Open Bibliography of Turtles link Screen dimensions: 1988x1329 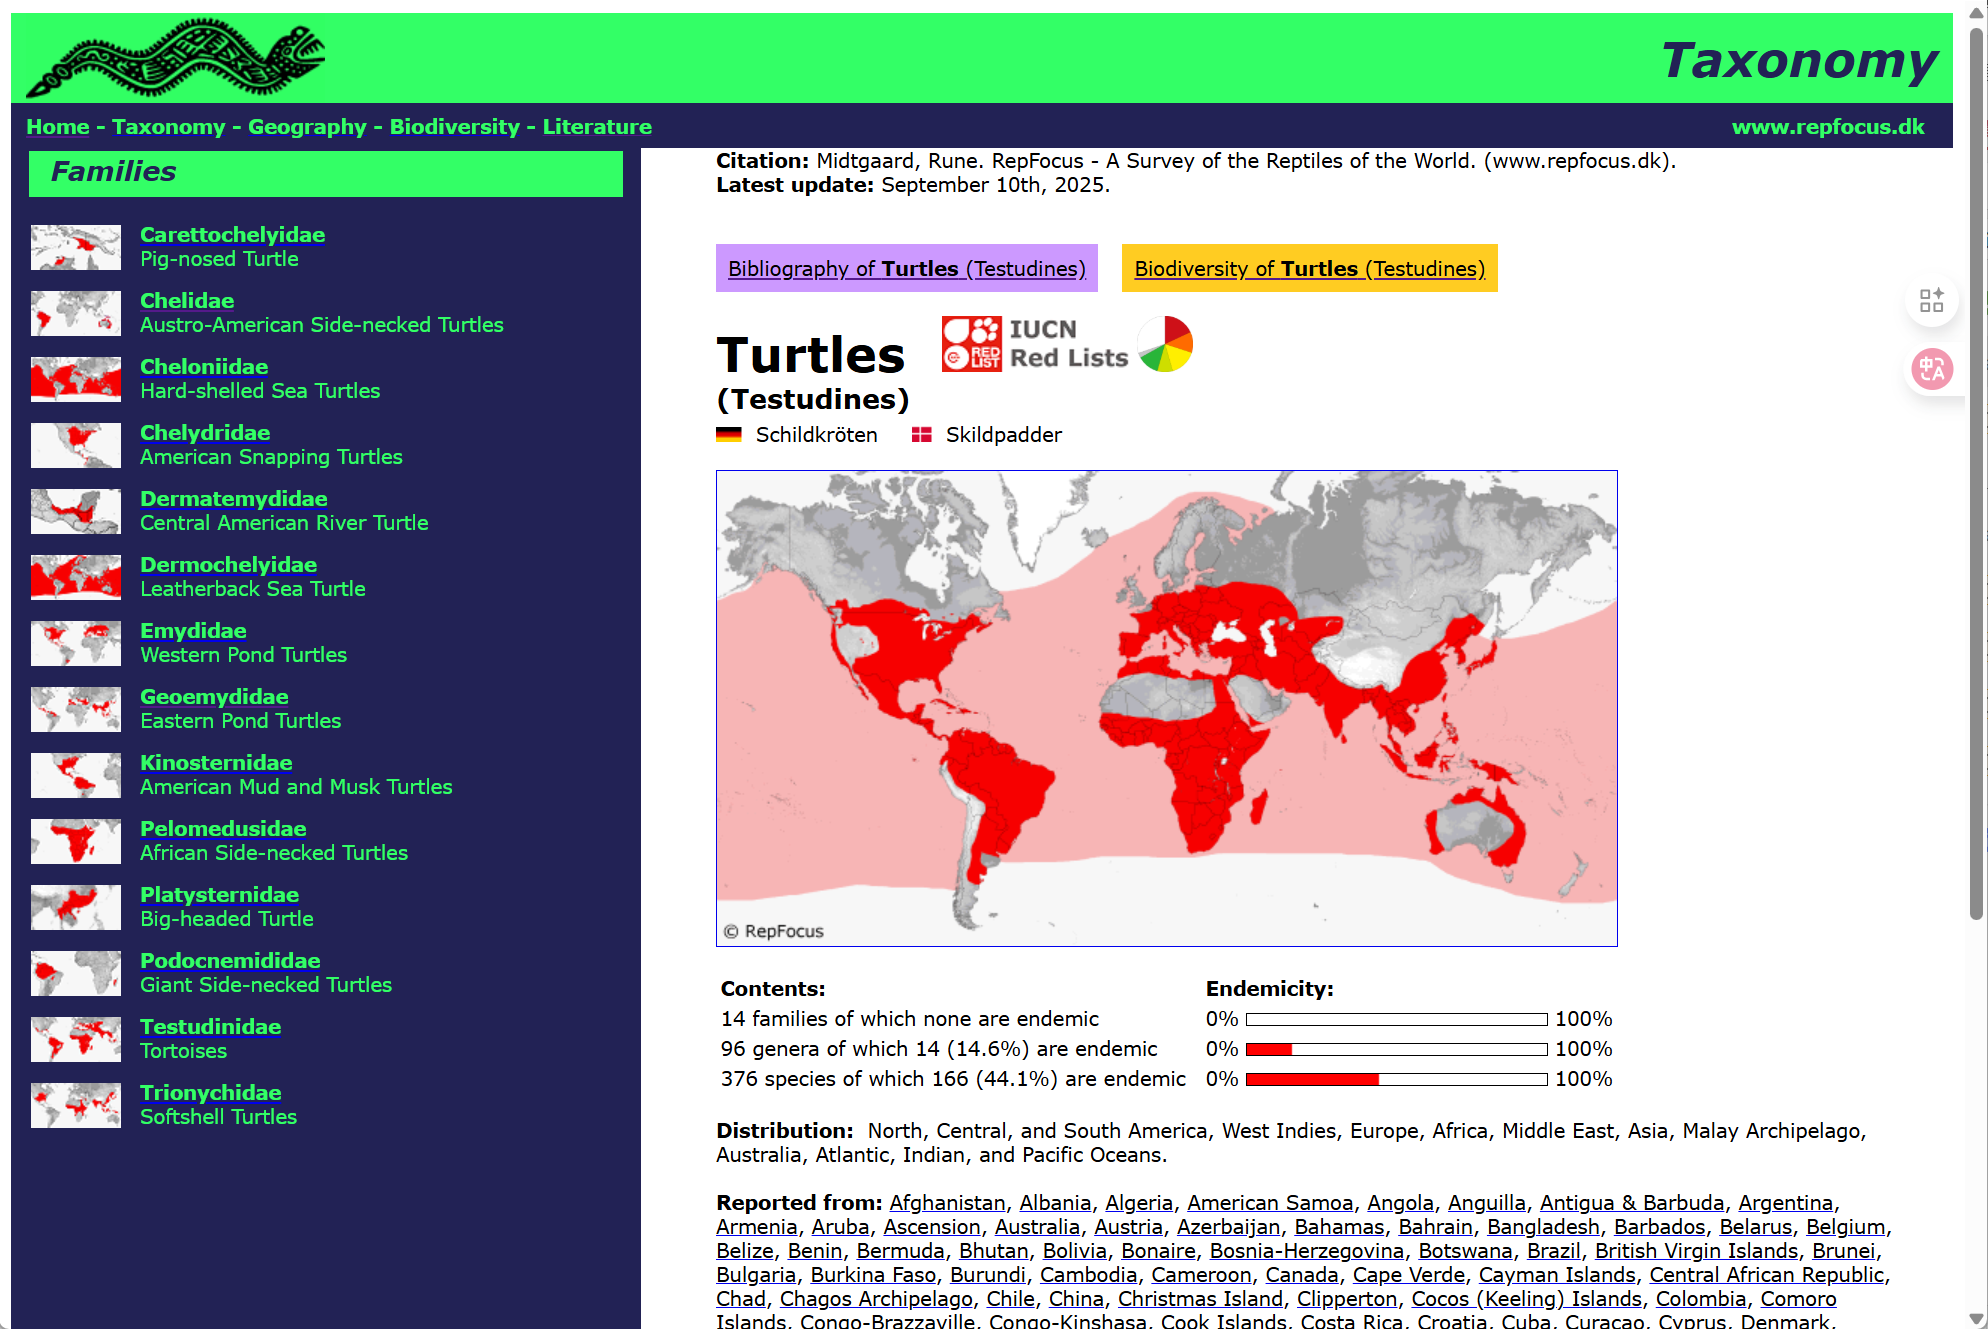pyautogui.click(x=906, y=269)
